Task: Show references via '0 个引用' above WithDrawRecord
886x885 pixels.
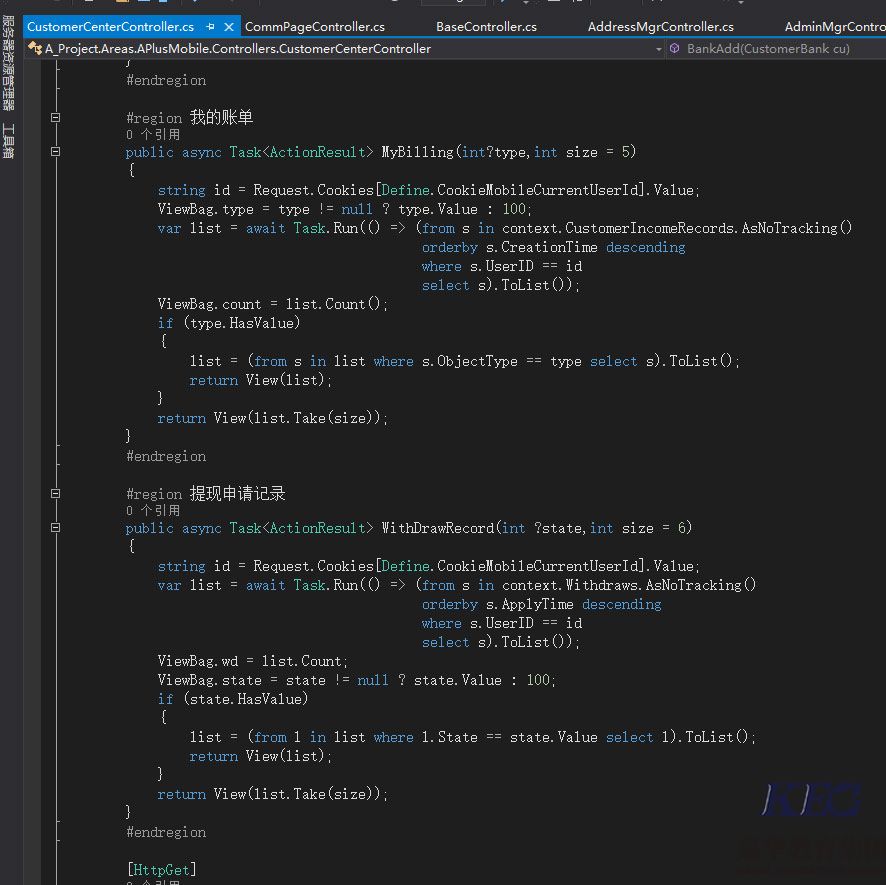Action: click(x=153, y=510)
